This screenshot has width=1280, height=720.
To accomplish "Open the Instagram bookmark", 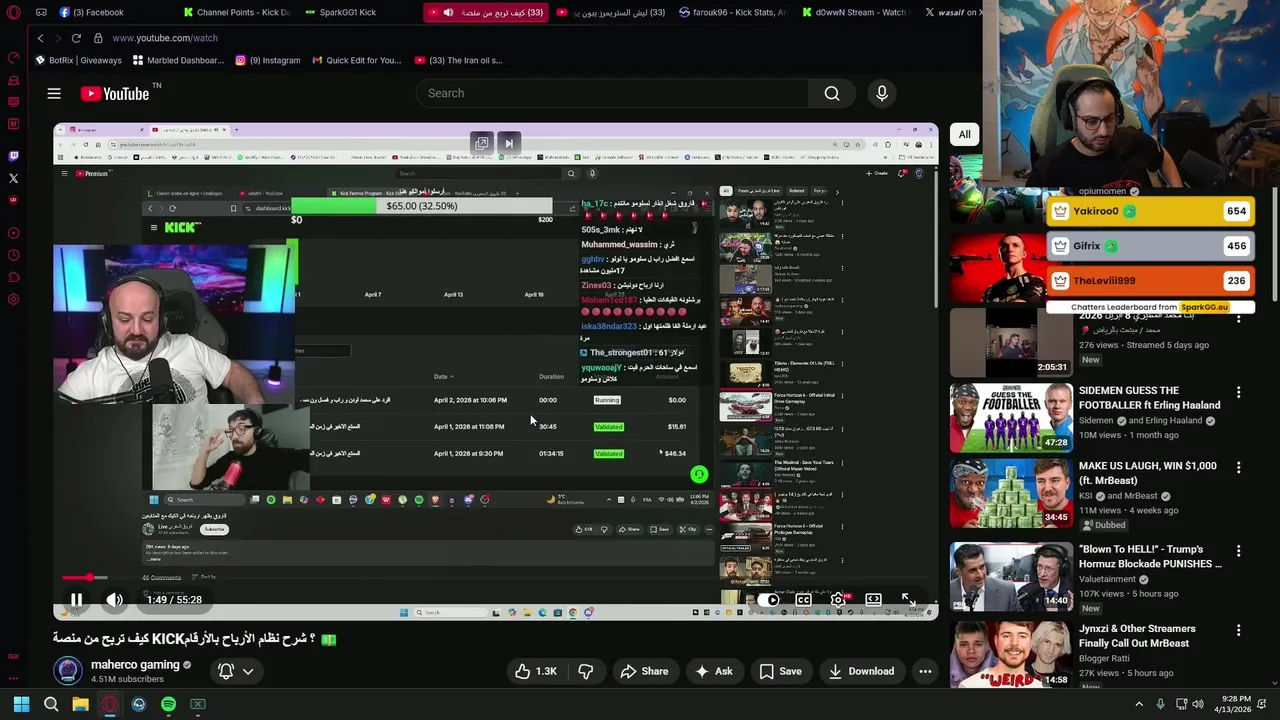I will [267, 60].
